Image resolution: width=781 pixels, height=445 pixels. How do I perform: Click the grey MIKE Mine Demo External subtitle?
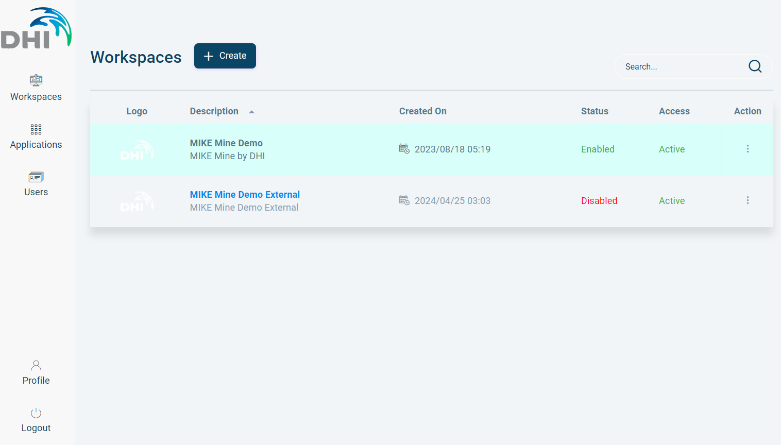coord(244,207)
